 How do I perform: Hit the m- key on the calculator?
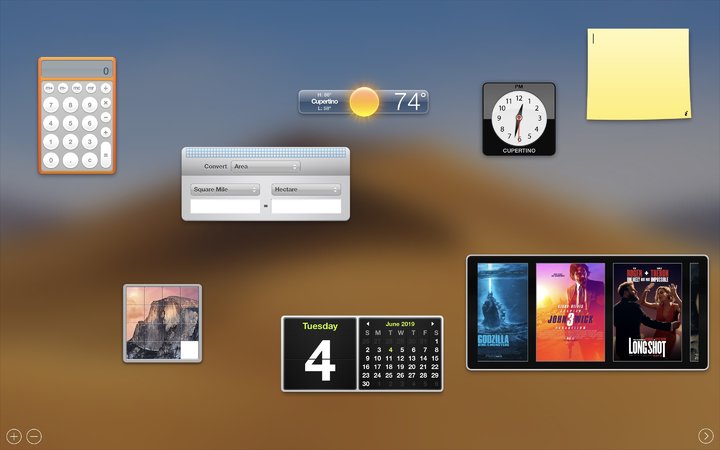(x=63, y=88)
